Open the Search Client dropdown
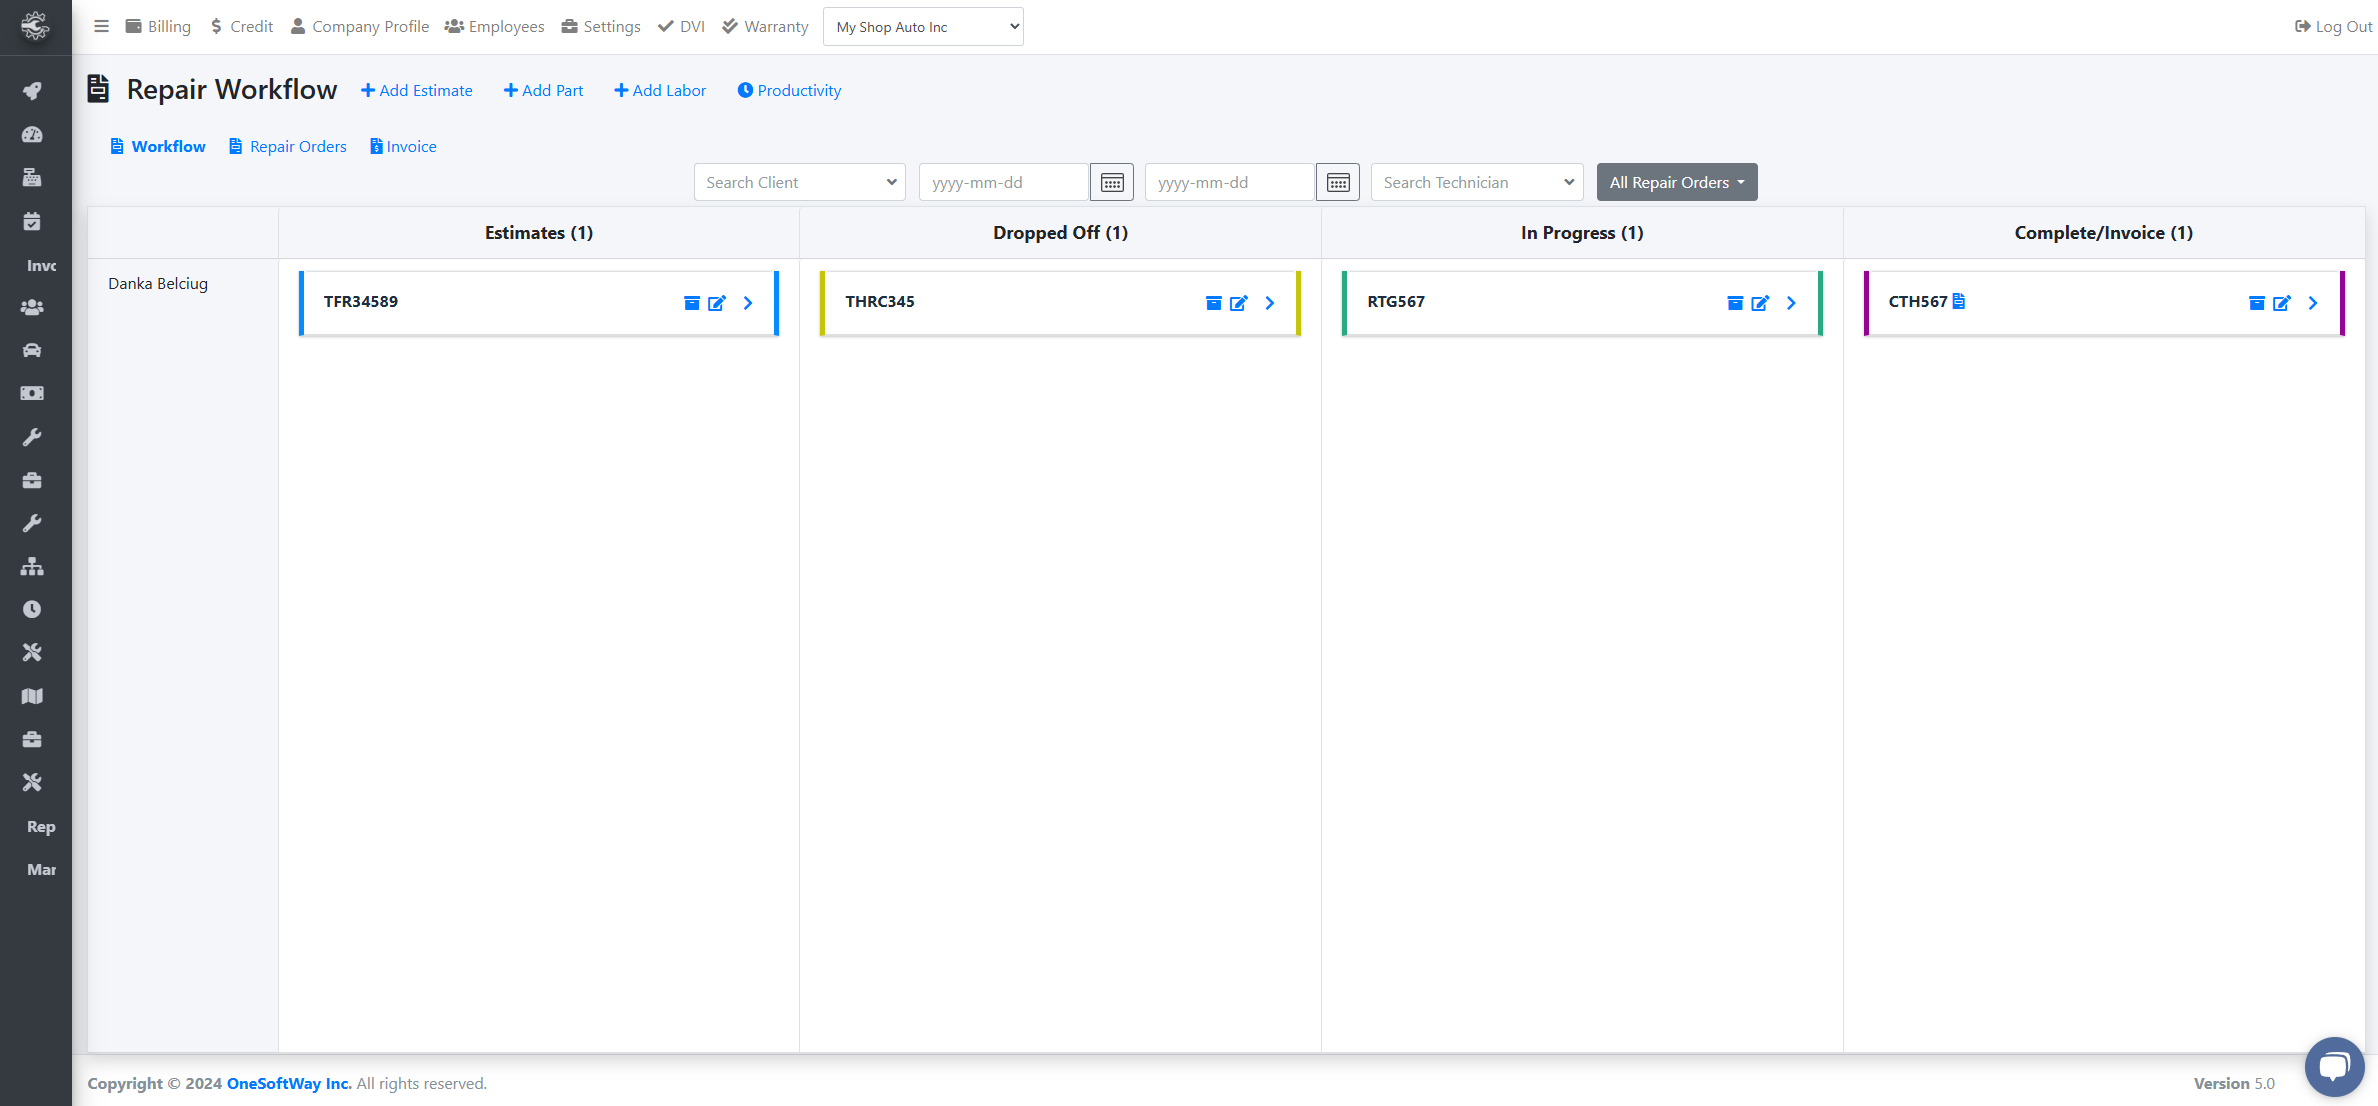The width and height of the screenshot is (2378, 1106). click(x=799, y=182)
